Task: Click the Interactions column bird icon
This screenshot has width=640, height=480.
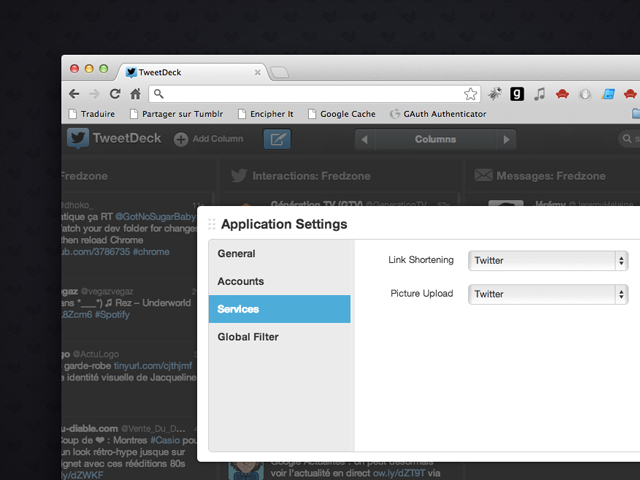Action: [239, 176]
